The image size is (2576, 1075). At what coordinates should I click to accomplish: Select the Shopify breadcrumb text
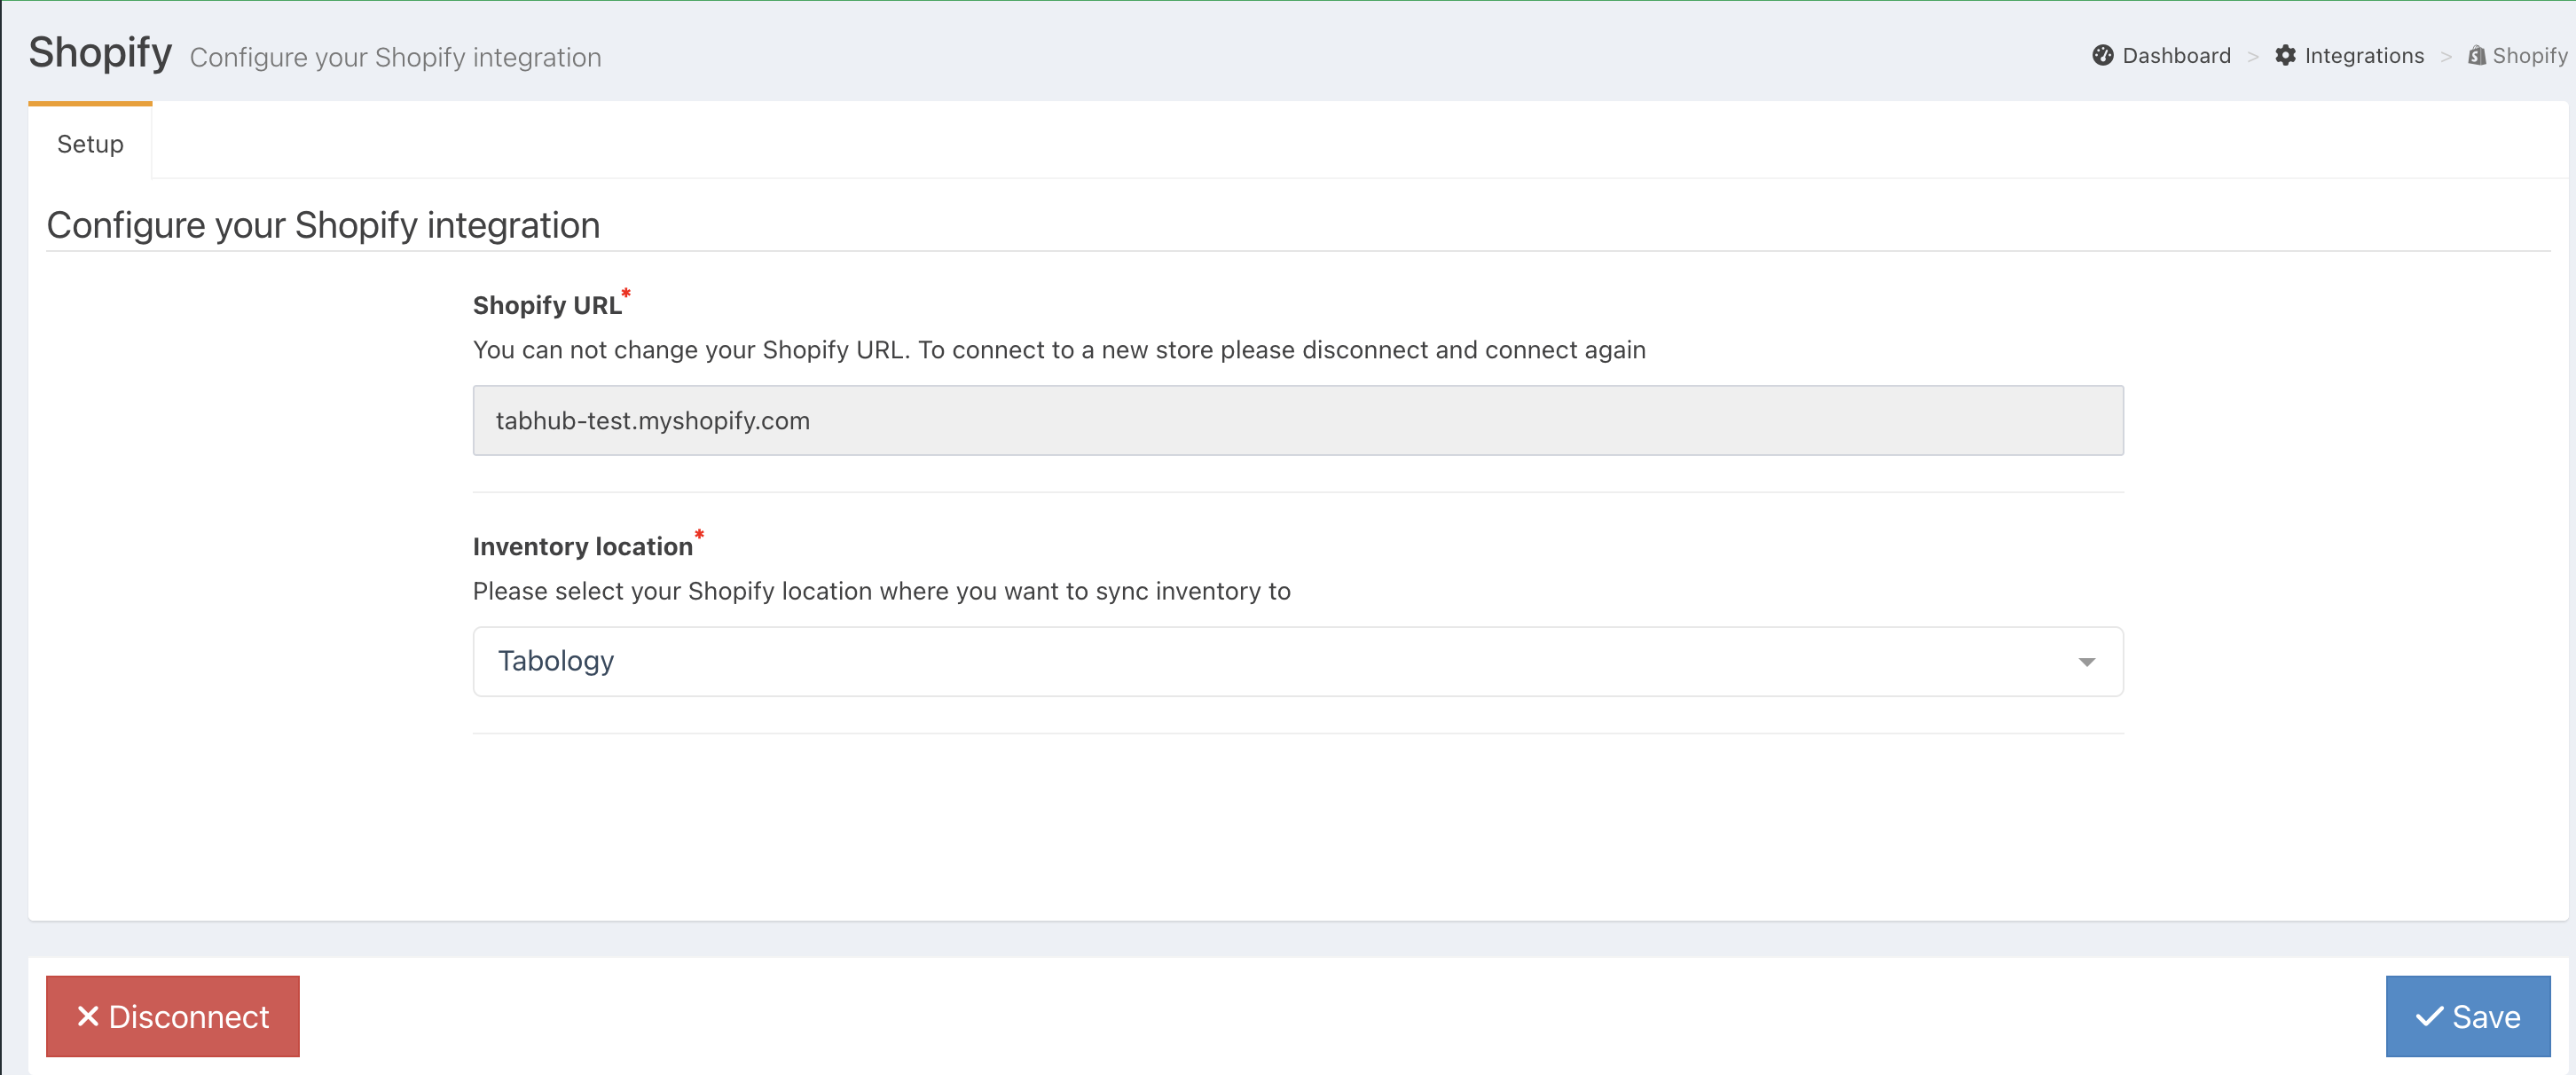click(x=2529, y=56)
